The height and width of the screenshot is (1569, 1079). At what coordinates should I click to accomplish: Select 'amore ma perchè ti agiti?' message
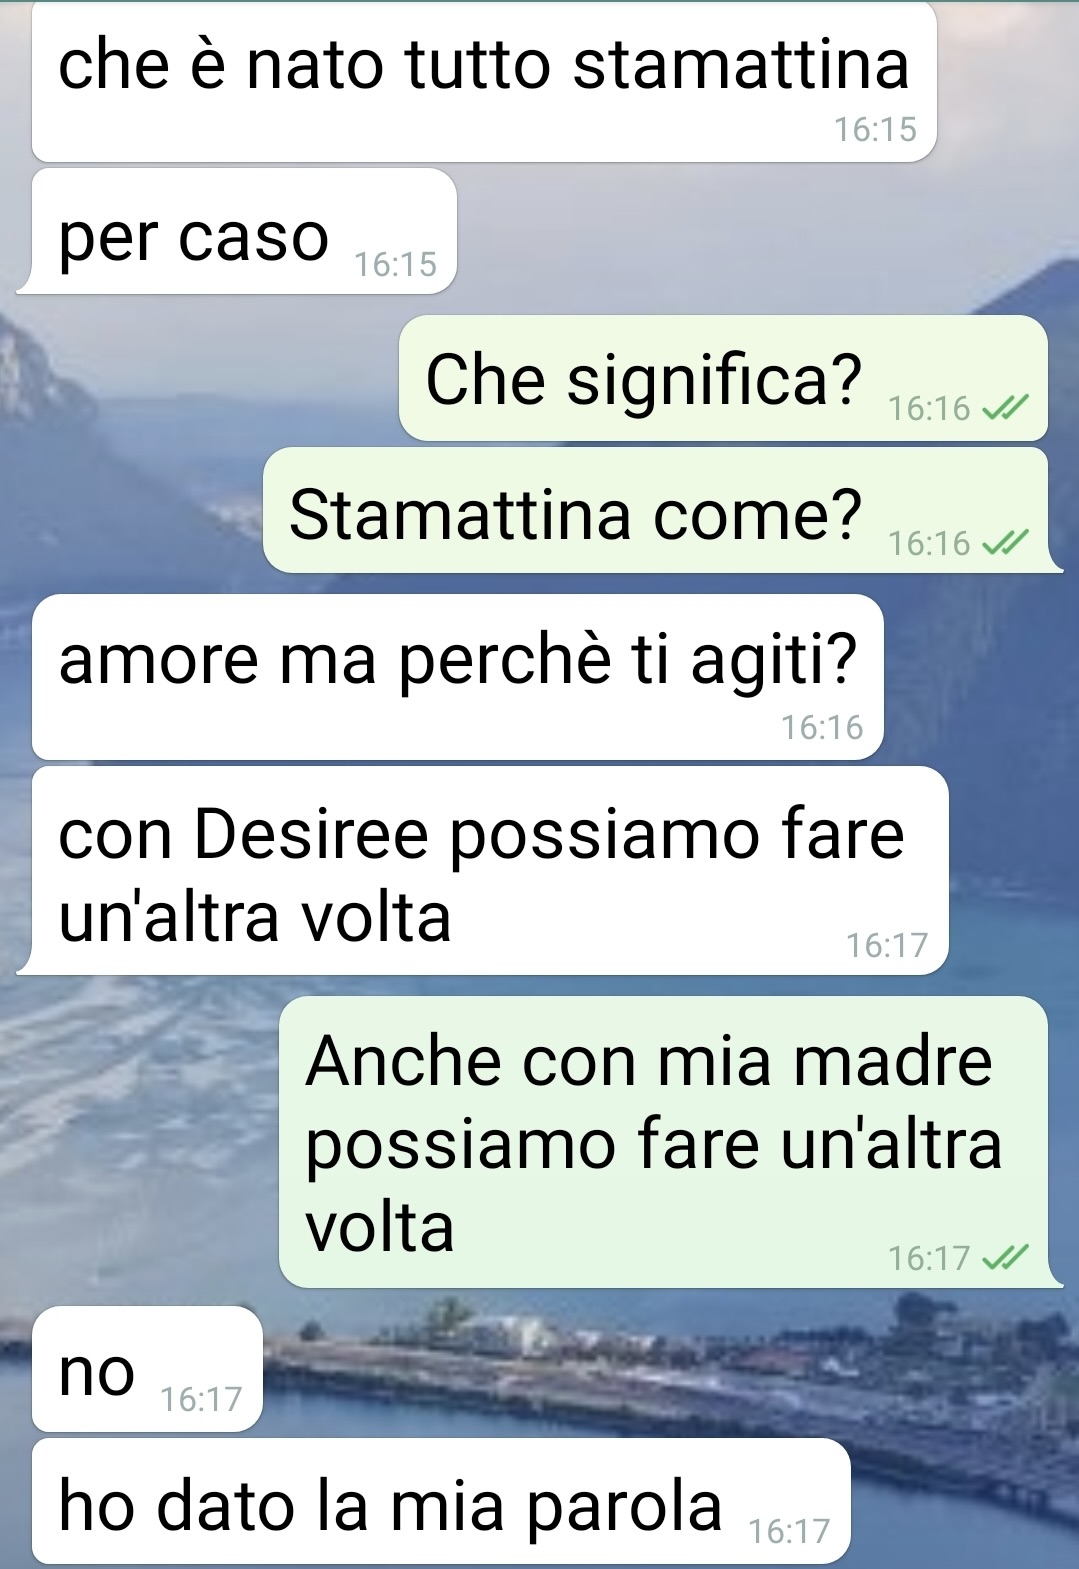point(458,677)
